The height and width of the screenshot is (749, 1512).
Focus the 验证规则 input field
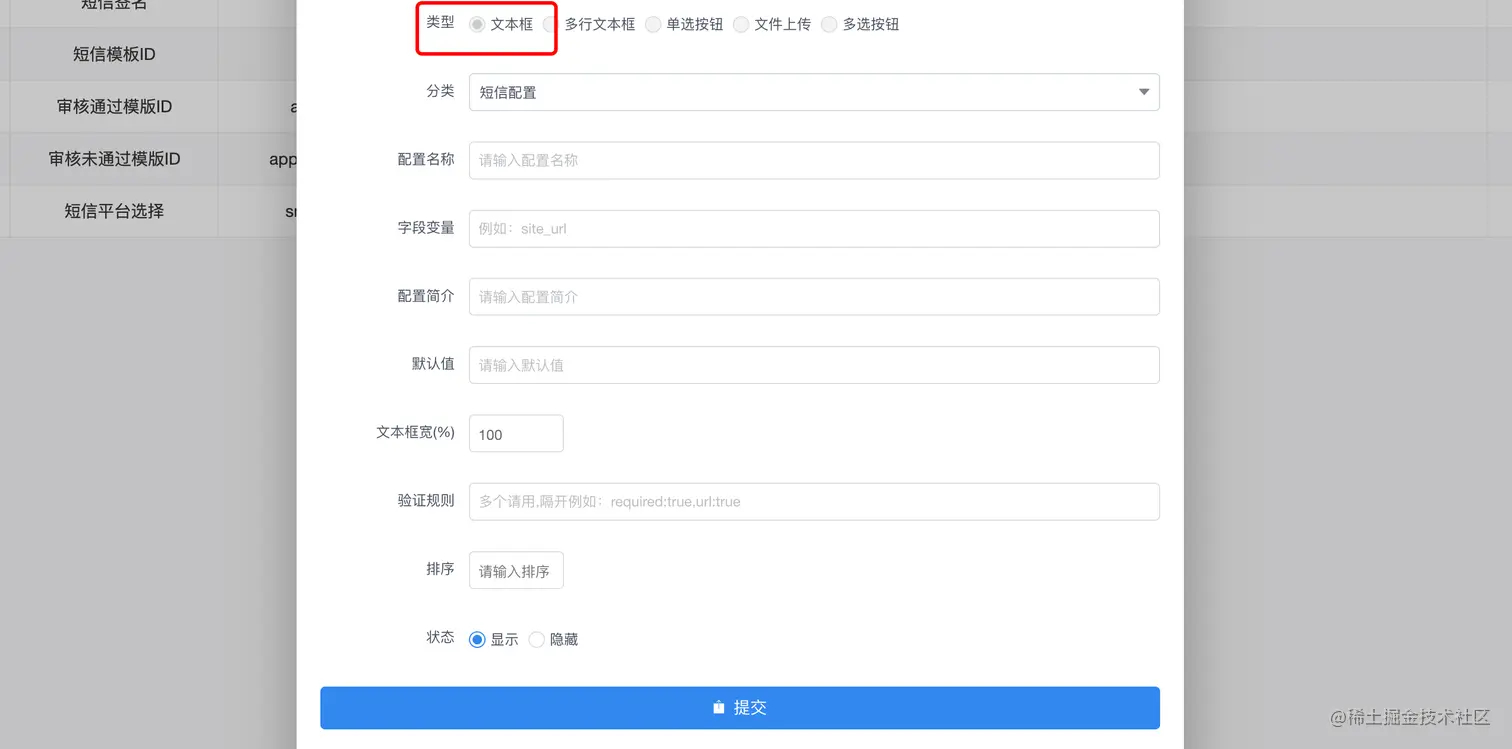[x=814, y=502]
